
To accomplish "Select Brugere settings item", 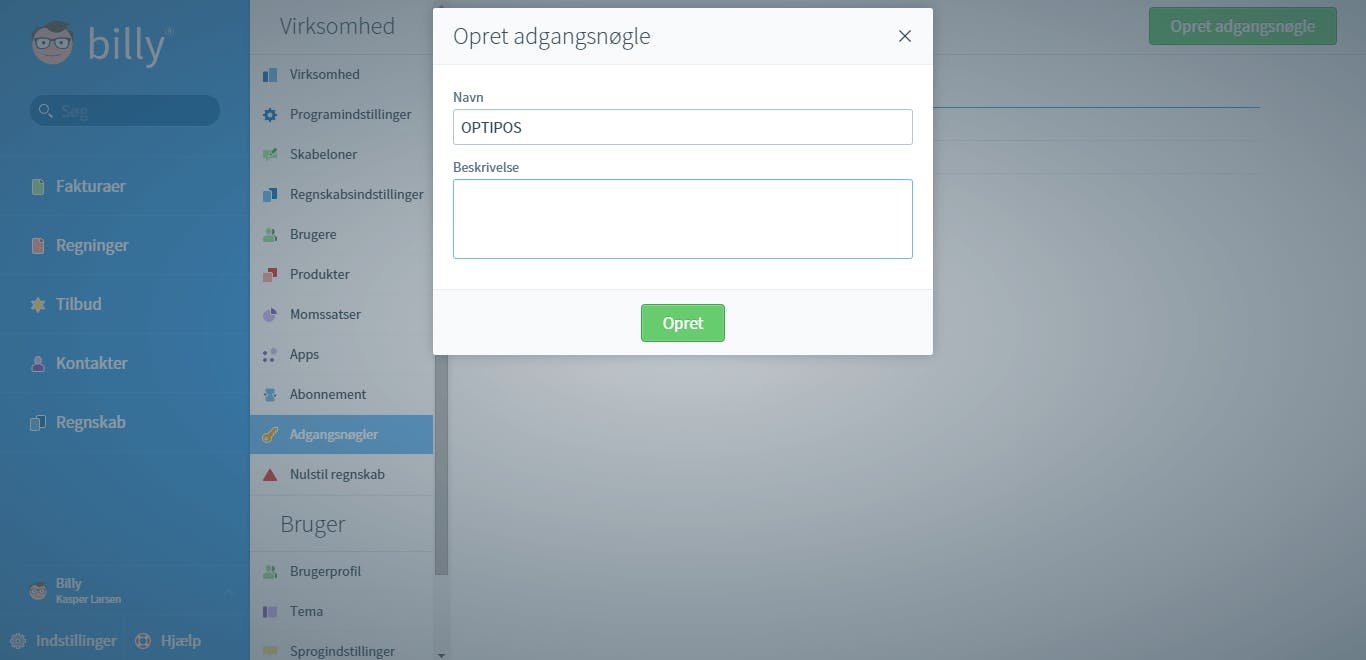I will 341,235.
